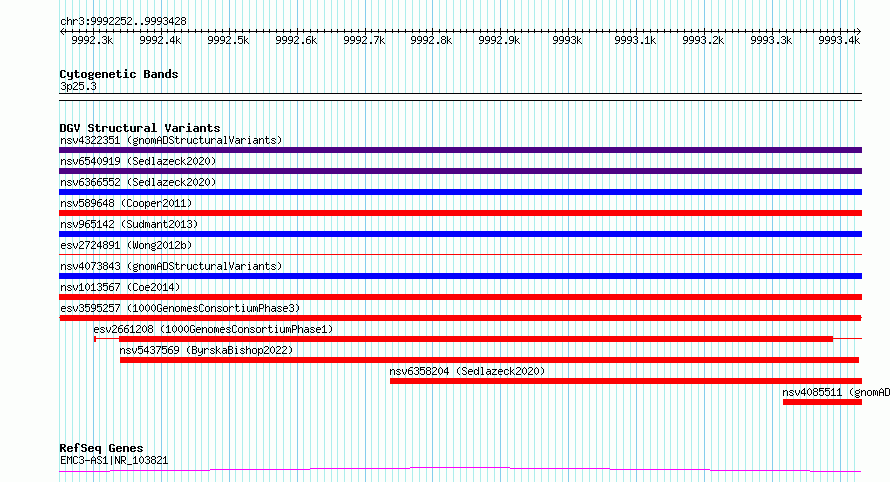This screenshot has width=890, height=482.
Task: Click the chr3:9992252..9993428 region label
Action: [123, 21]
